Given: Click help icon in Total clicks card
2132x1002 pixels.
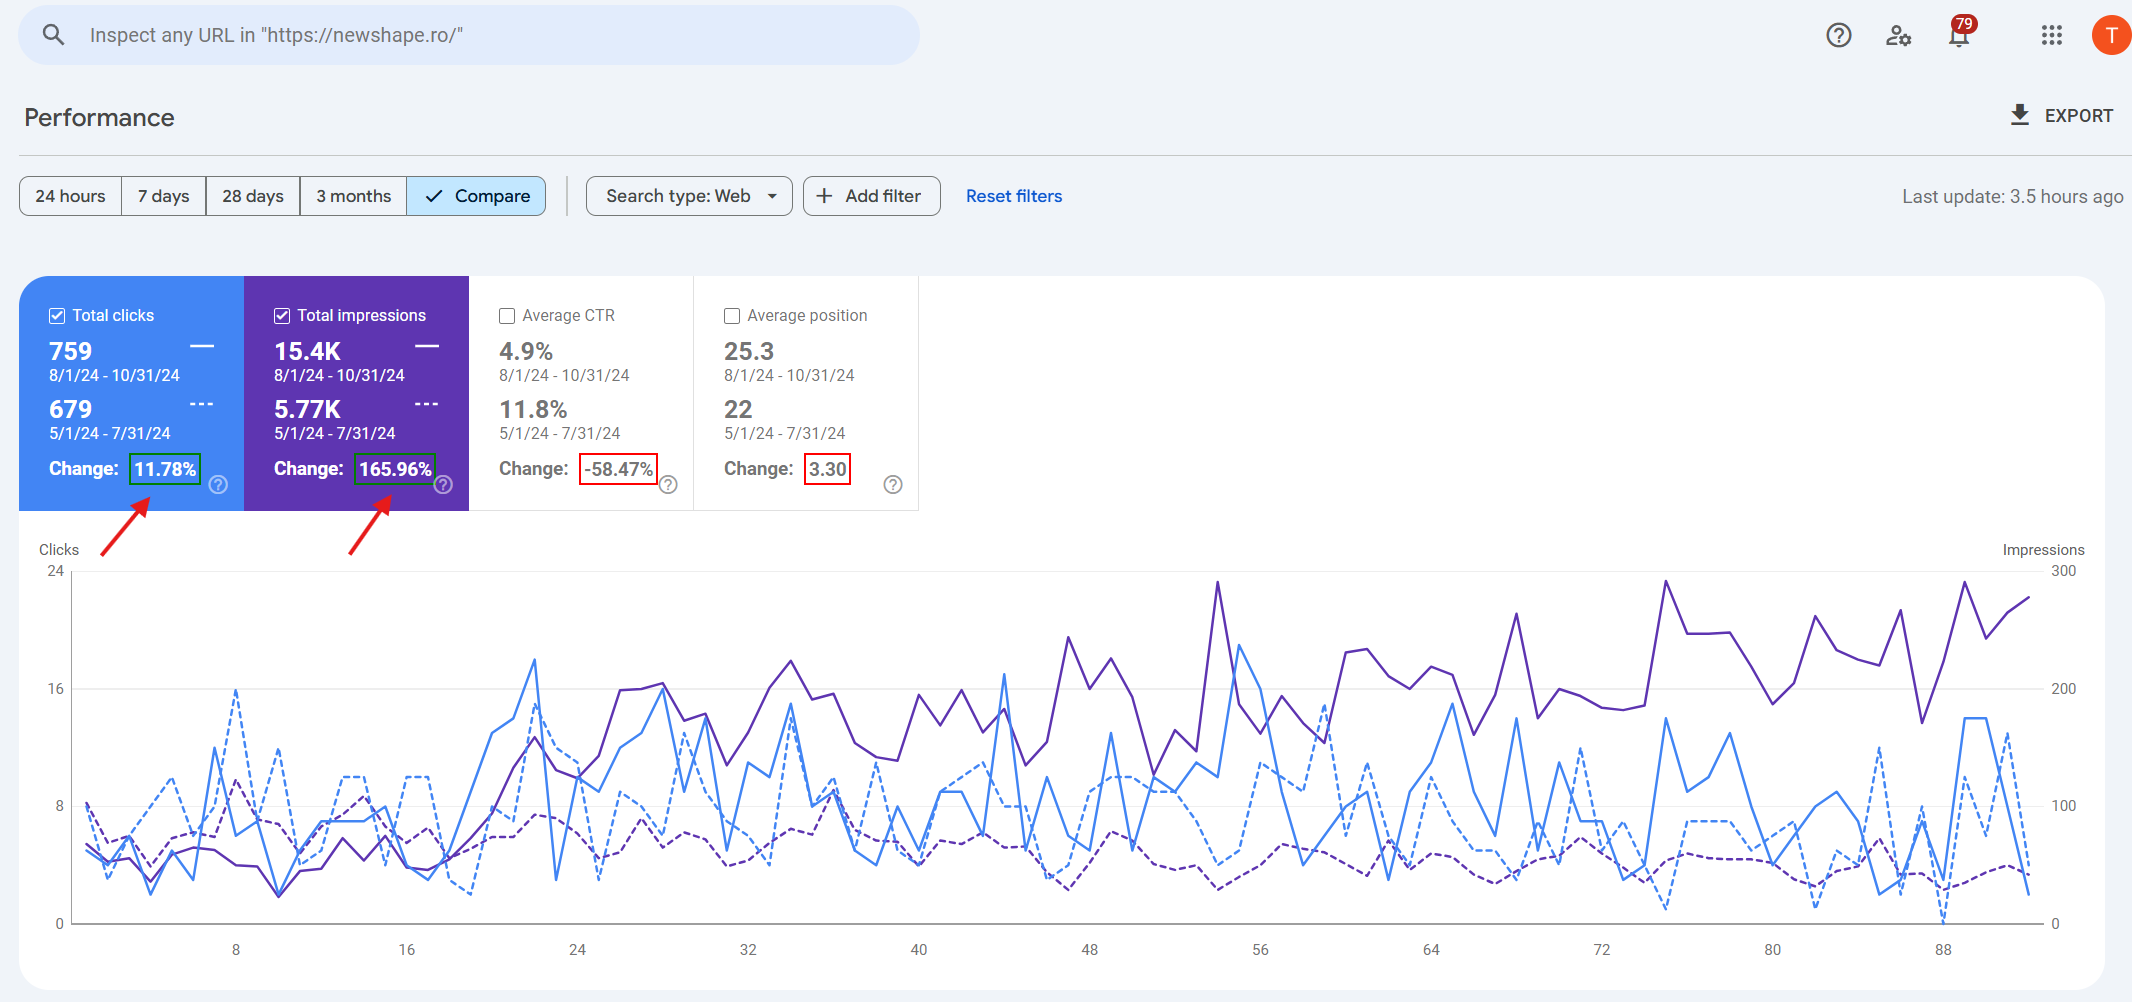Looking at the screenshot, I should pyautogui.click(x=218, y=485).
